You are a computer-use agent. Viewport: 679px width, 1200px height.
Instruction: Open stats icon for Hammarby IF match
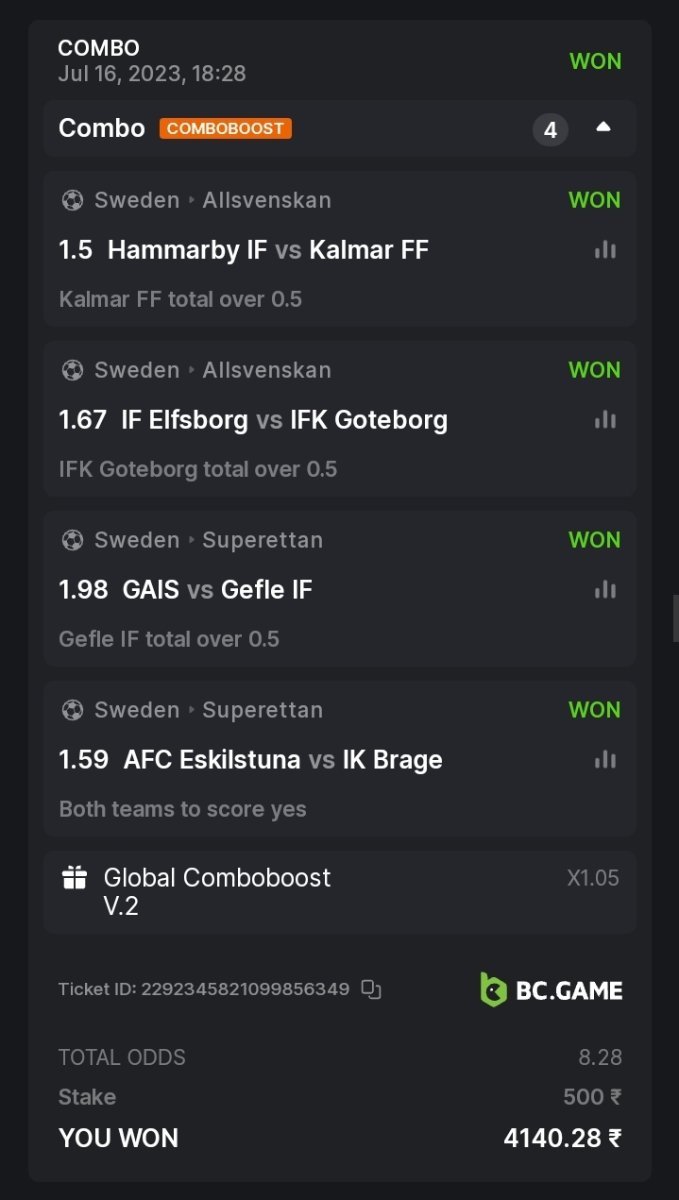604,250
